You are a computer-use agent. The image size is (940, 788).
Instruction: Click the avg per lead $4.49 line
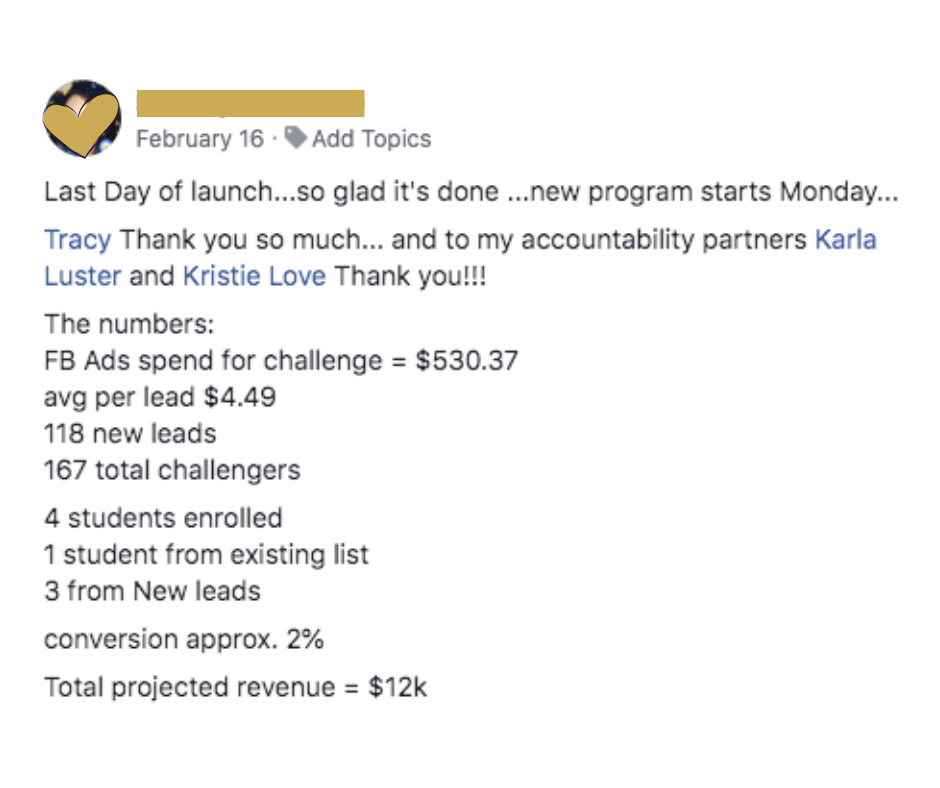[160, 397]
